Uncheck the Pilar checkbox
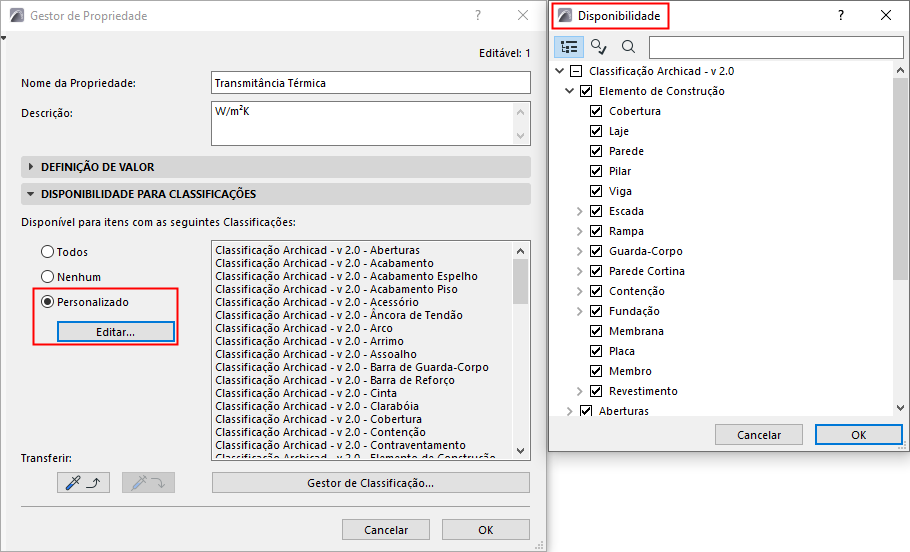910x552 pixels. click(x=596, y=171)
